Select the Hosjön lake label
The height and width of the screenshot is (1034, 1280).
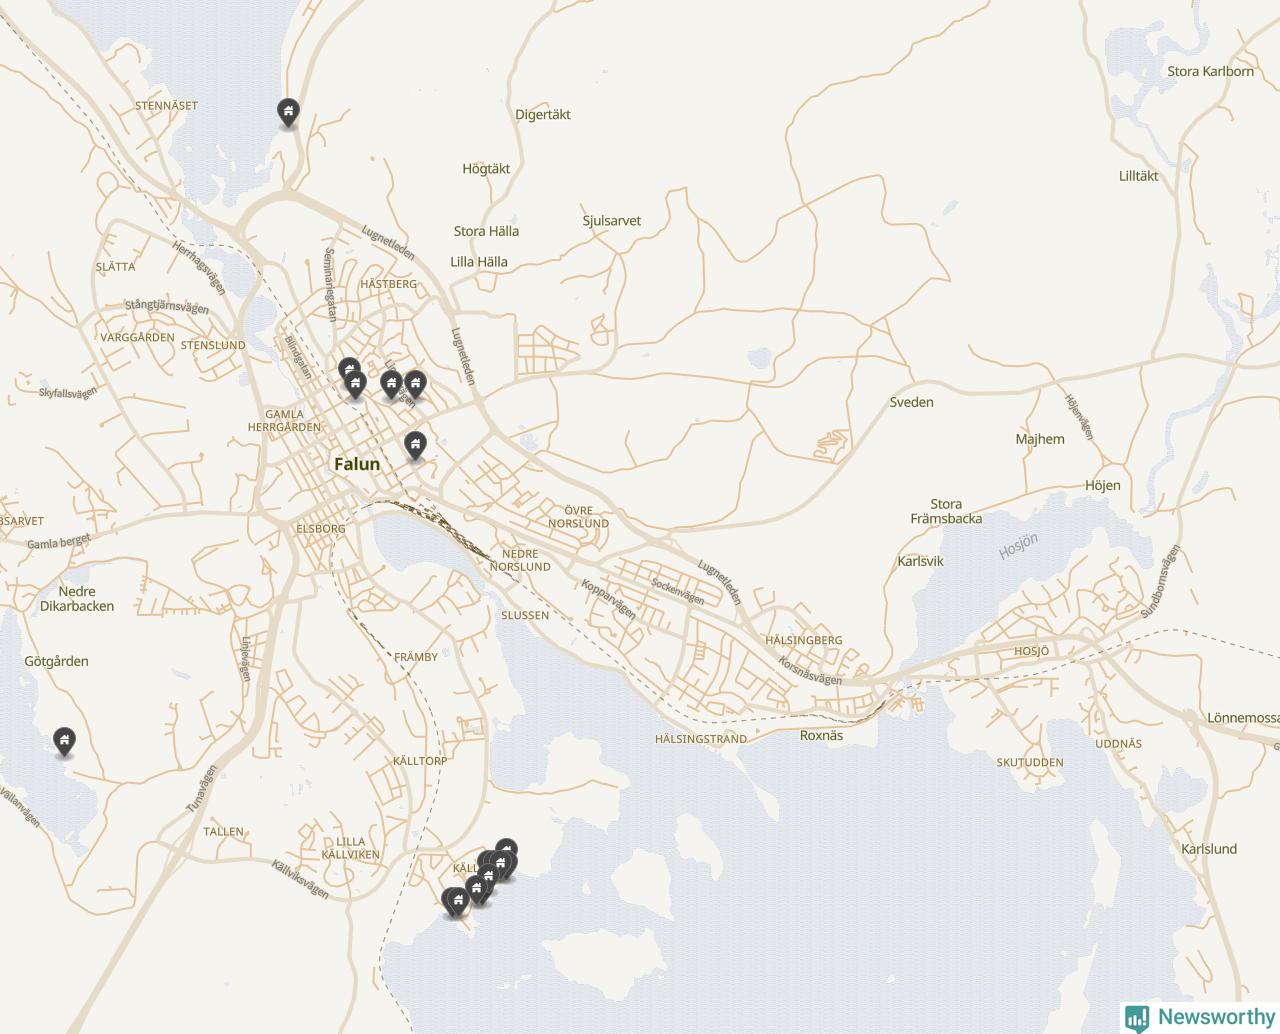pos(1018,546)
